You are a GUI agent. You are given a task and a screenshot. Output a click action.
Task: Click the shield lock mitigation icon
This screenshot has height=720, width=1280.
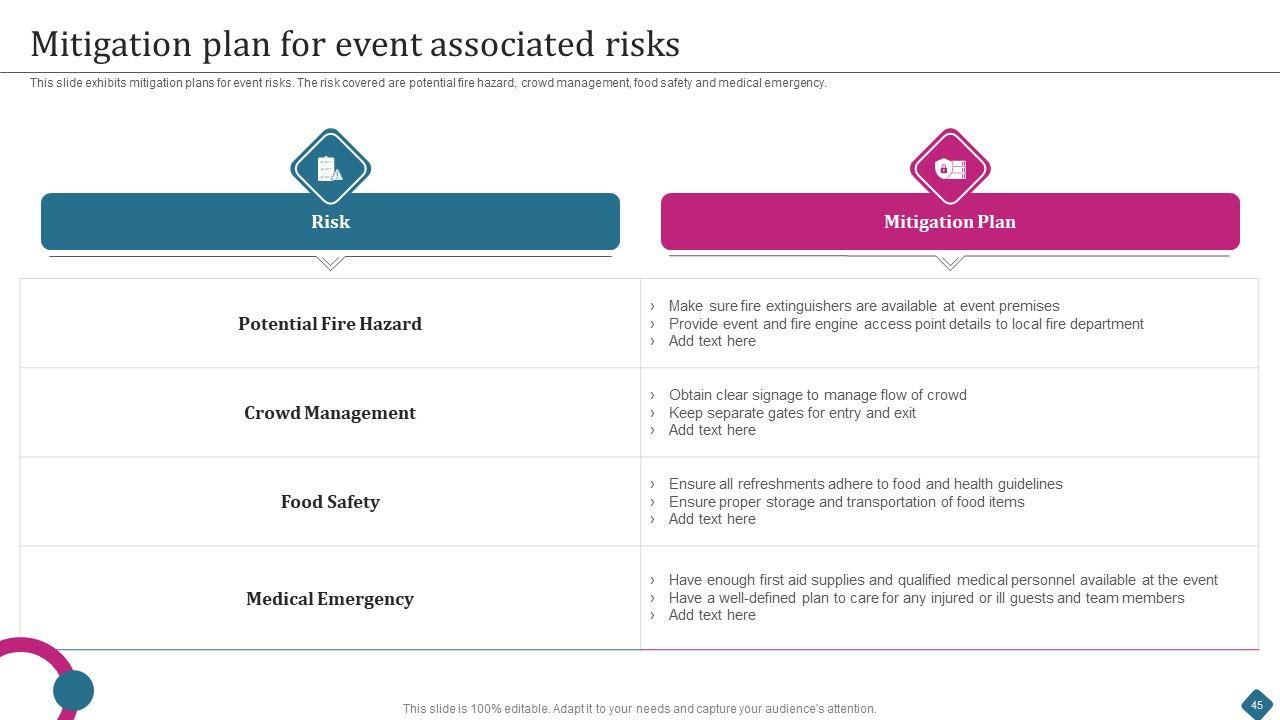950,169
